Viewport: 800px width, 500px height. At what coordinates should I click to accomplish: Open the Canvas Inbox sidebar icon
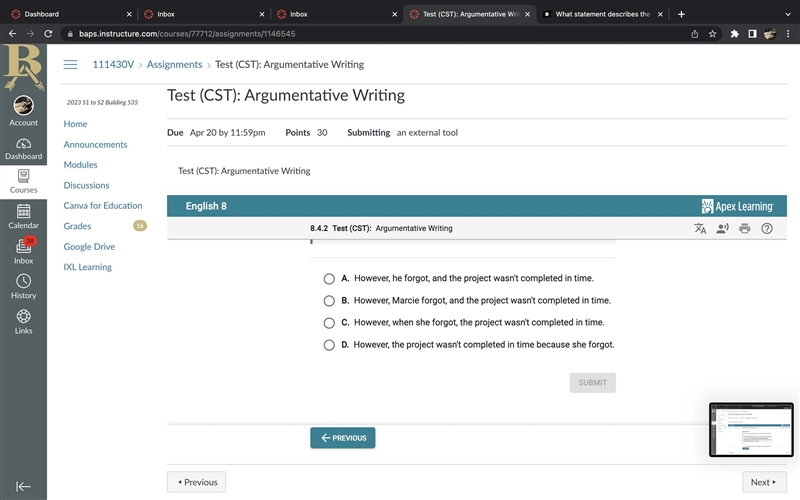click(x=23, y=251)
